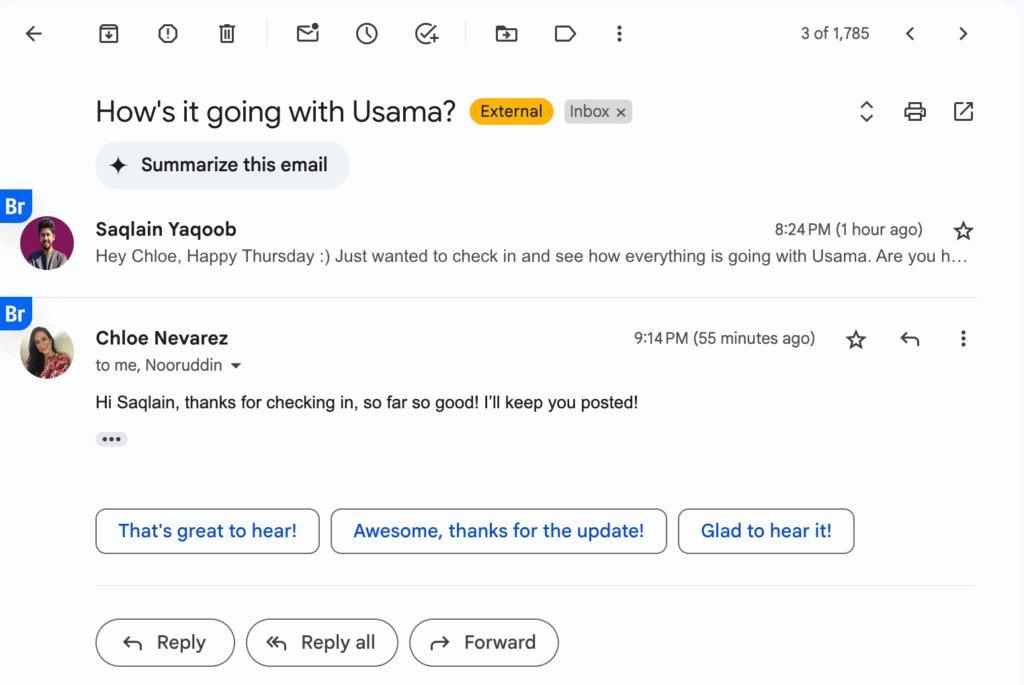1024x685 pixels.
Task: Go back to the inbox list
Action: pos(34,34)
